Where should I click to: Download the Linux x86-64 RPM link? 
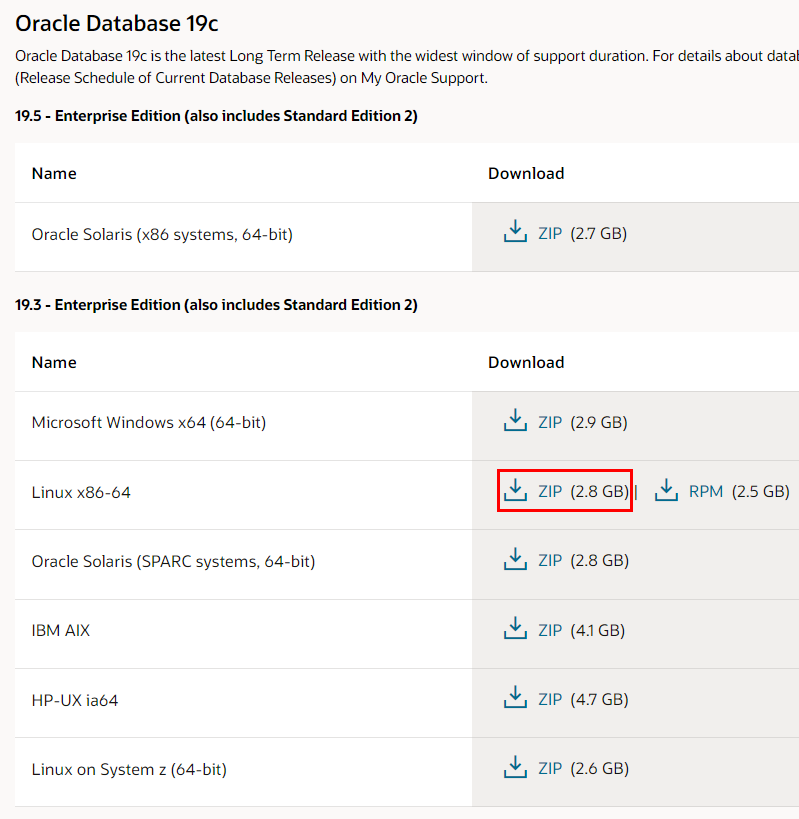point(706,492)
